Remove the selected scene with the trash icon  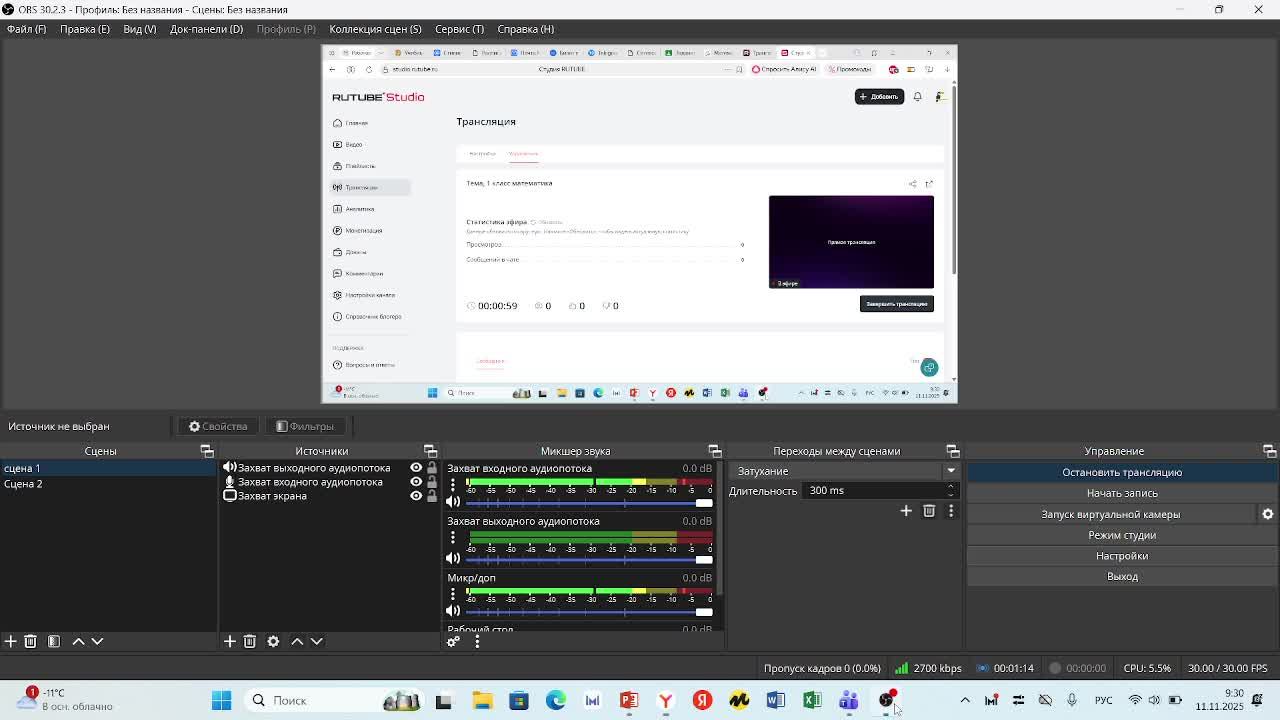(30, 641)
